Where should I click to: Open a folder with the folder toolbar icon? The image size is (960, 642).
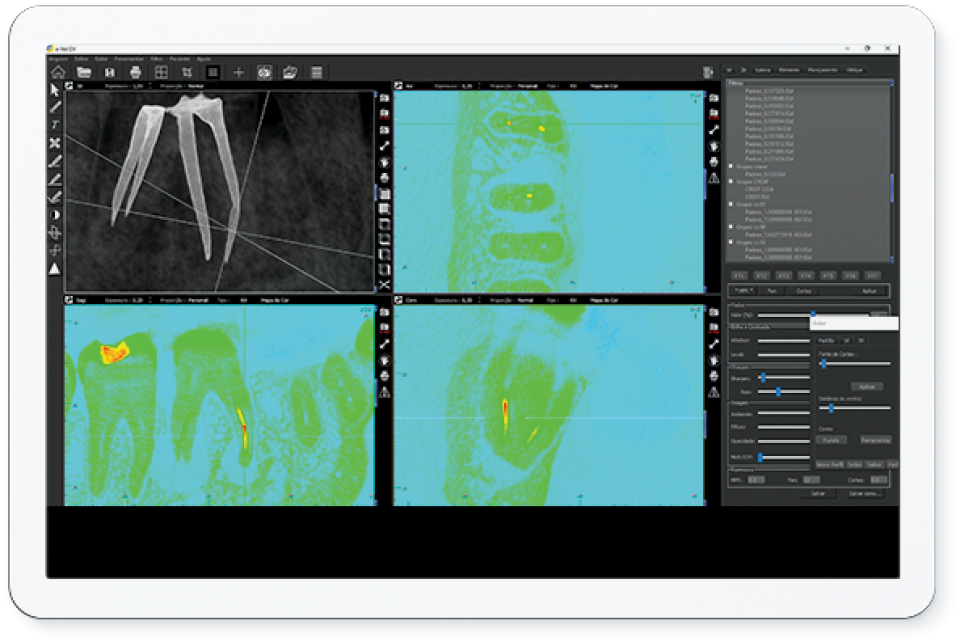84,72
